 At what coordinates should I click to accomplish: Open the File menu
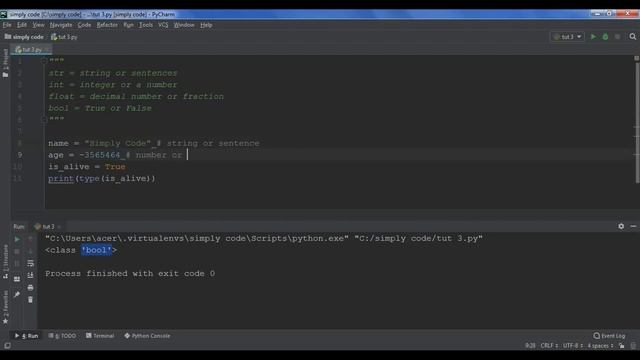tap(7, 25)
